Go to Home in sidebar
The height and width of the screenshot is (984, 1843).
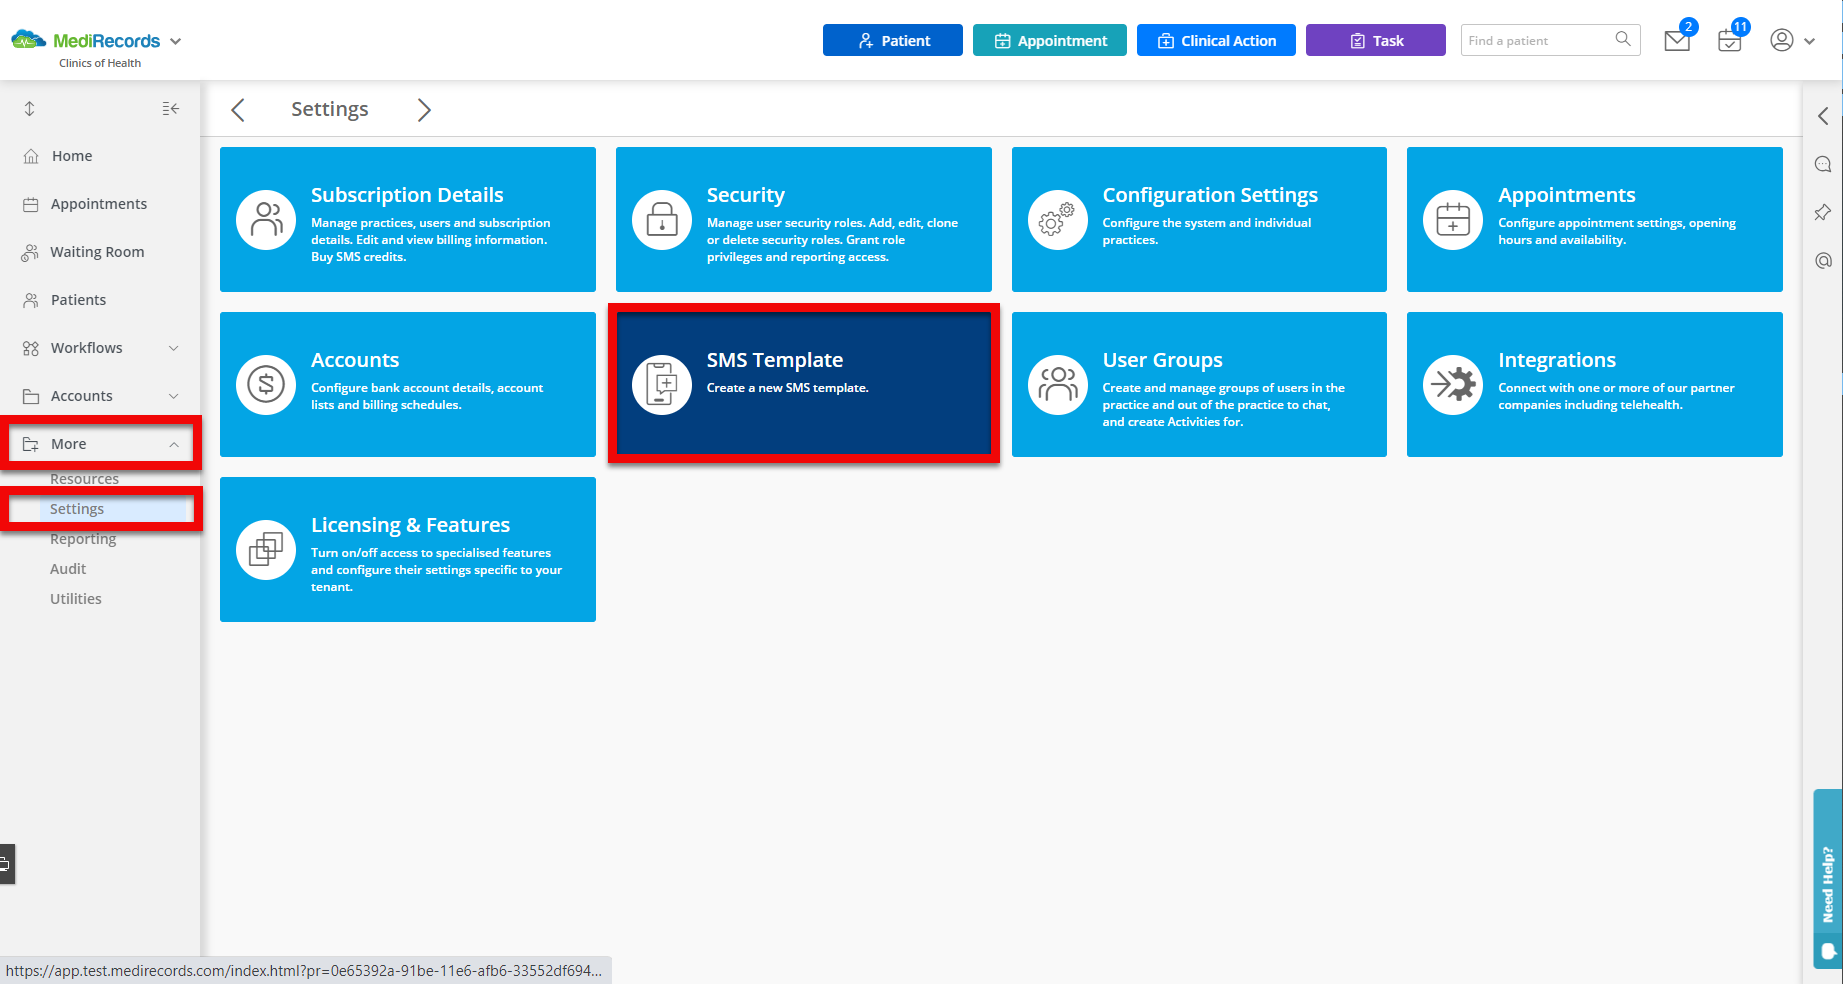pos(72,156)
